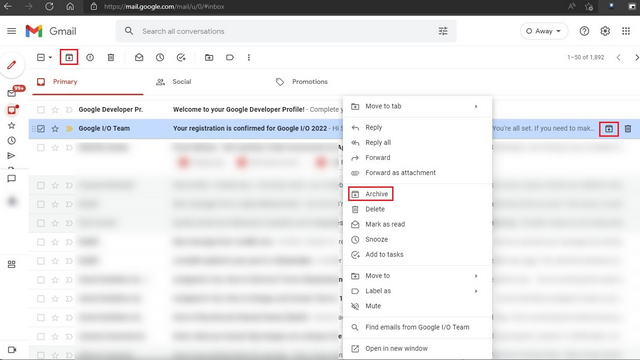Add to tasks from toolbar icon
The width and height of the screenshot is (640, 360).
(x=181, y=58)
